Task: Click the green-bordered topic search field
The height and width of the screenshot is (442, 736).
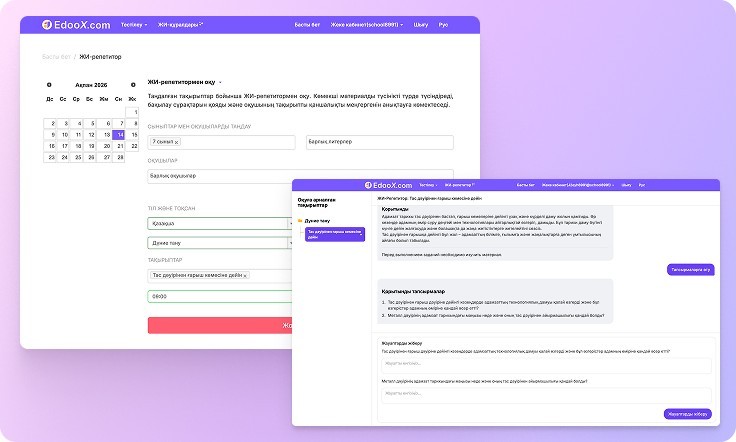Action: point(220,297)
